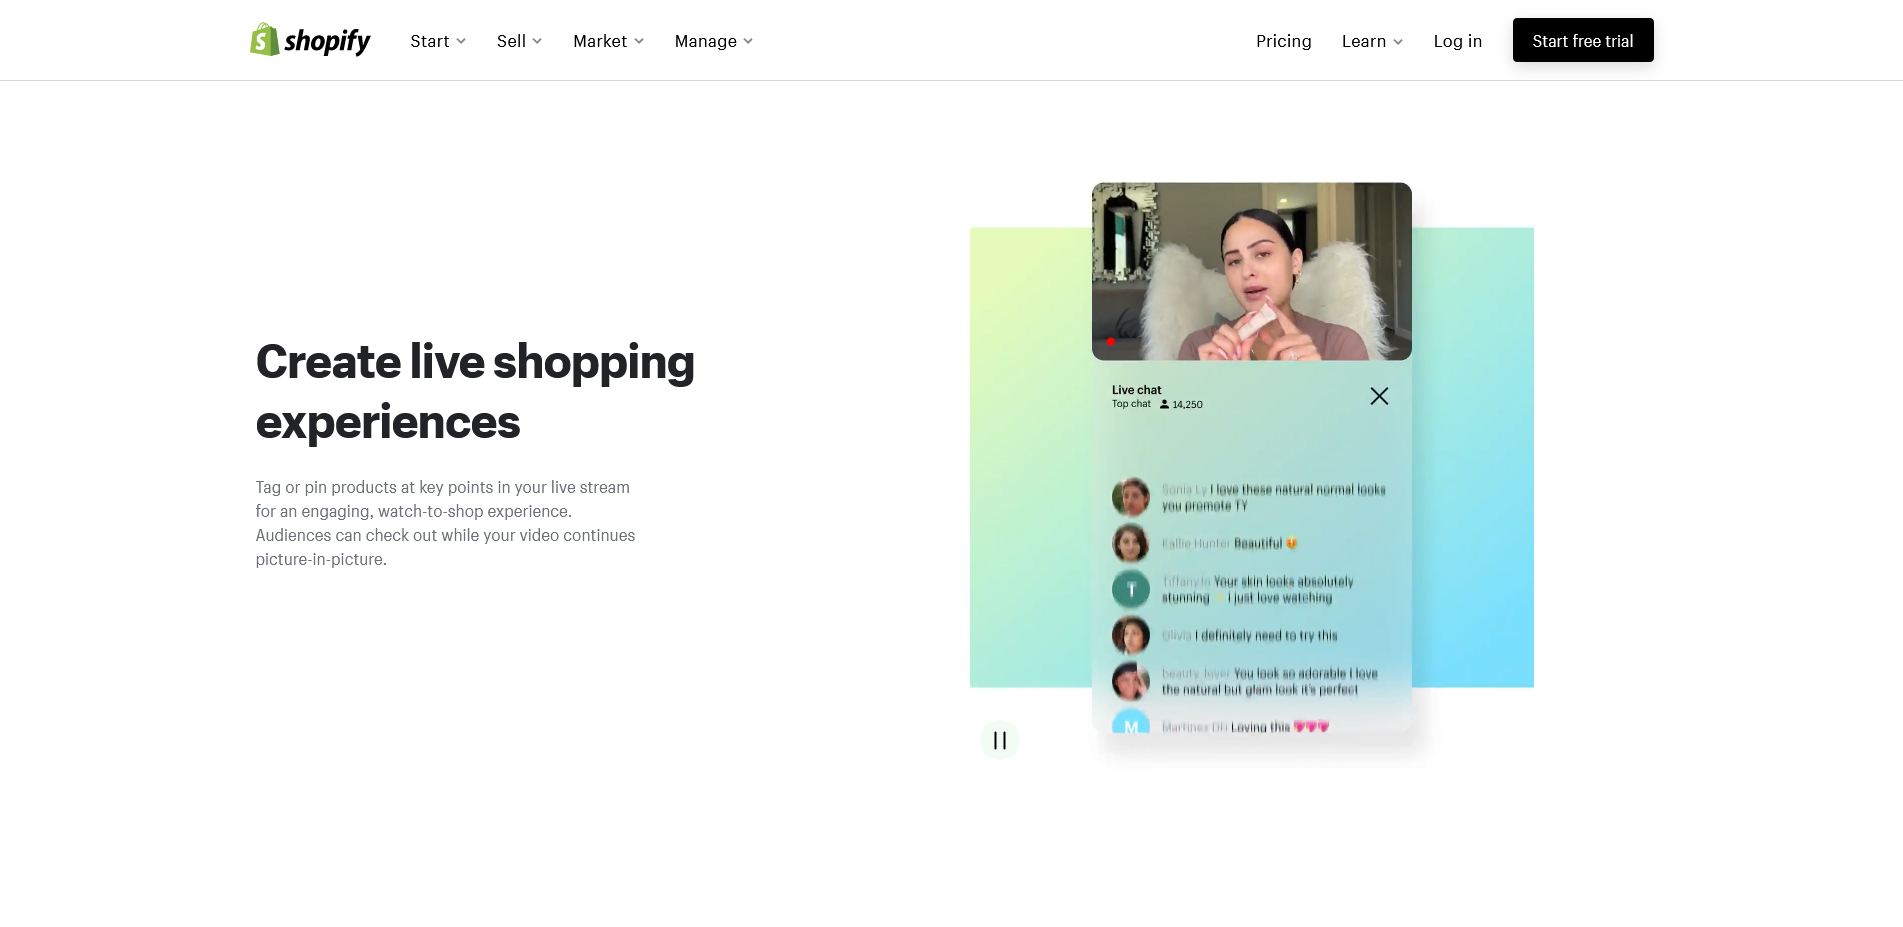The width and height of the screenshot is (1903, 927).
Task: Go to the Pricing page
Action: click(1283, 41)
